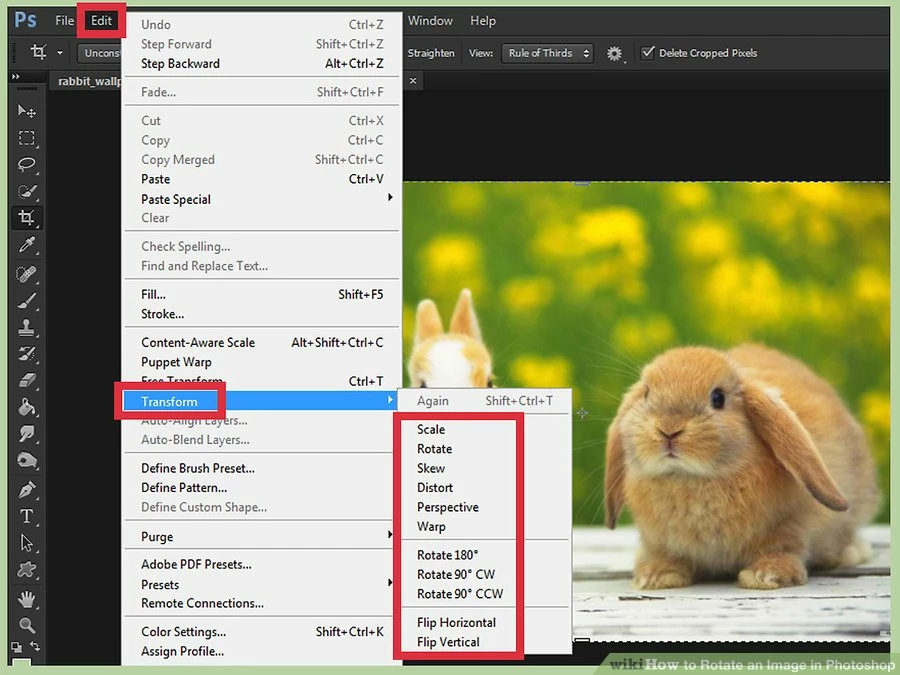900x675 pixels.
Task: Open crop tool preset picker arrow
Action: coord(60,53)
